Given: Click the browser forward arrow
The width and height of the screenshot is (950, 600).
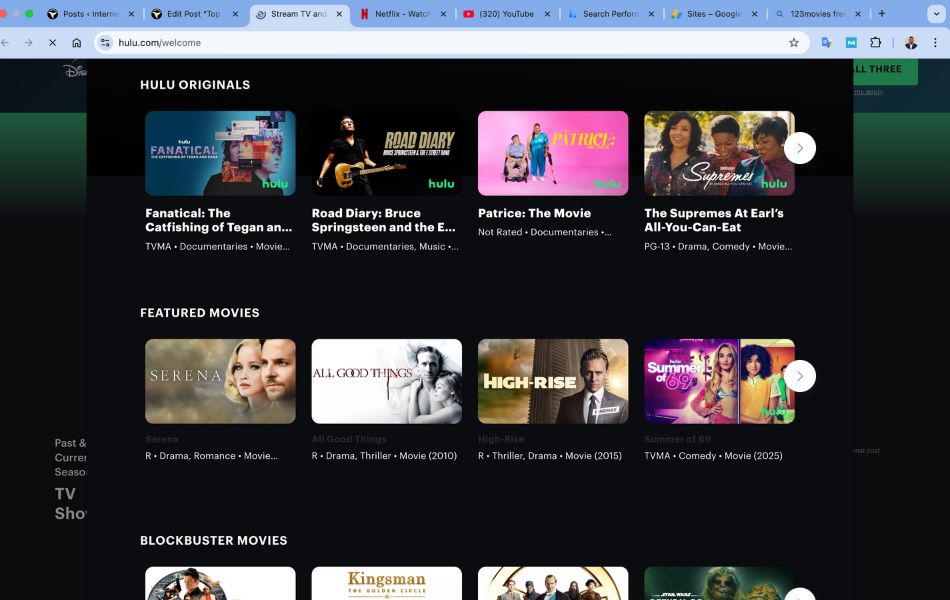Looking at the screenshot, I should (28, 42).
